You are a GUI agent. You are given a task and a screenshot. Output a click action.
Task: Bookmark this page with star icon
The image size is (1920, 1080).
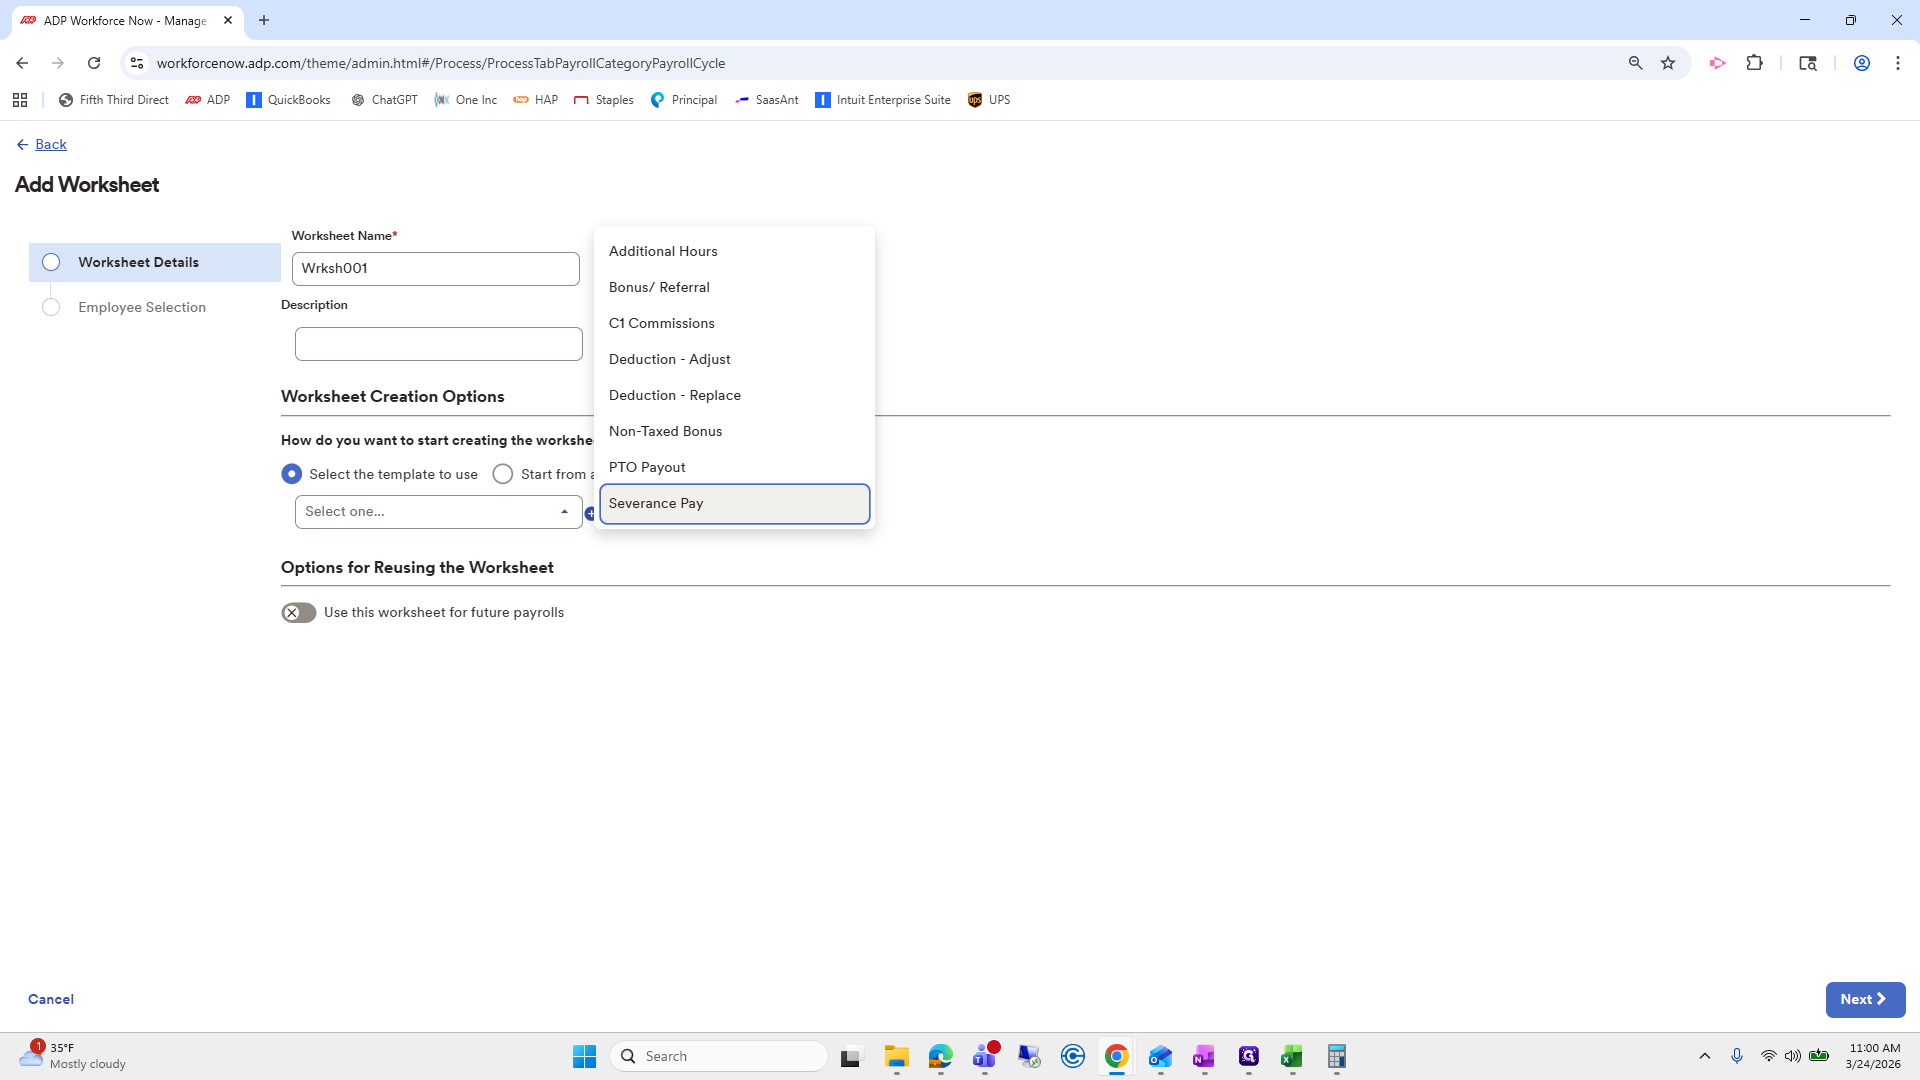(x=1668, y=63)
